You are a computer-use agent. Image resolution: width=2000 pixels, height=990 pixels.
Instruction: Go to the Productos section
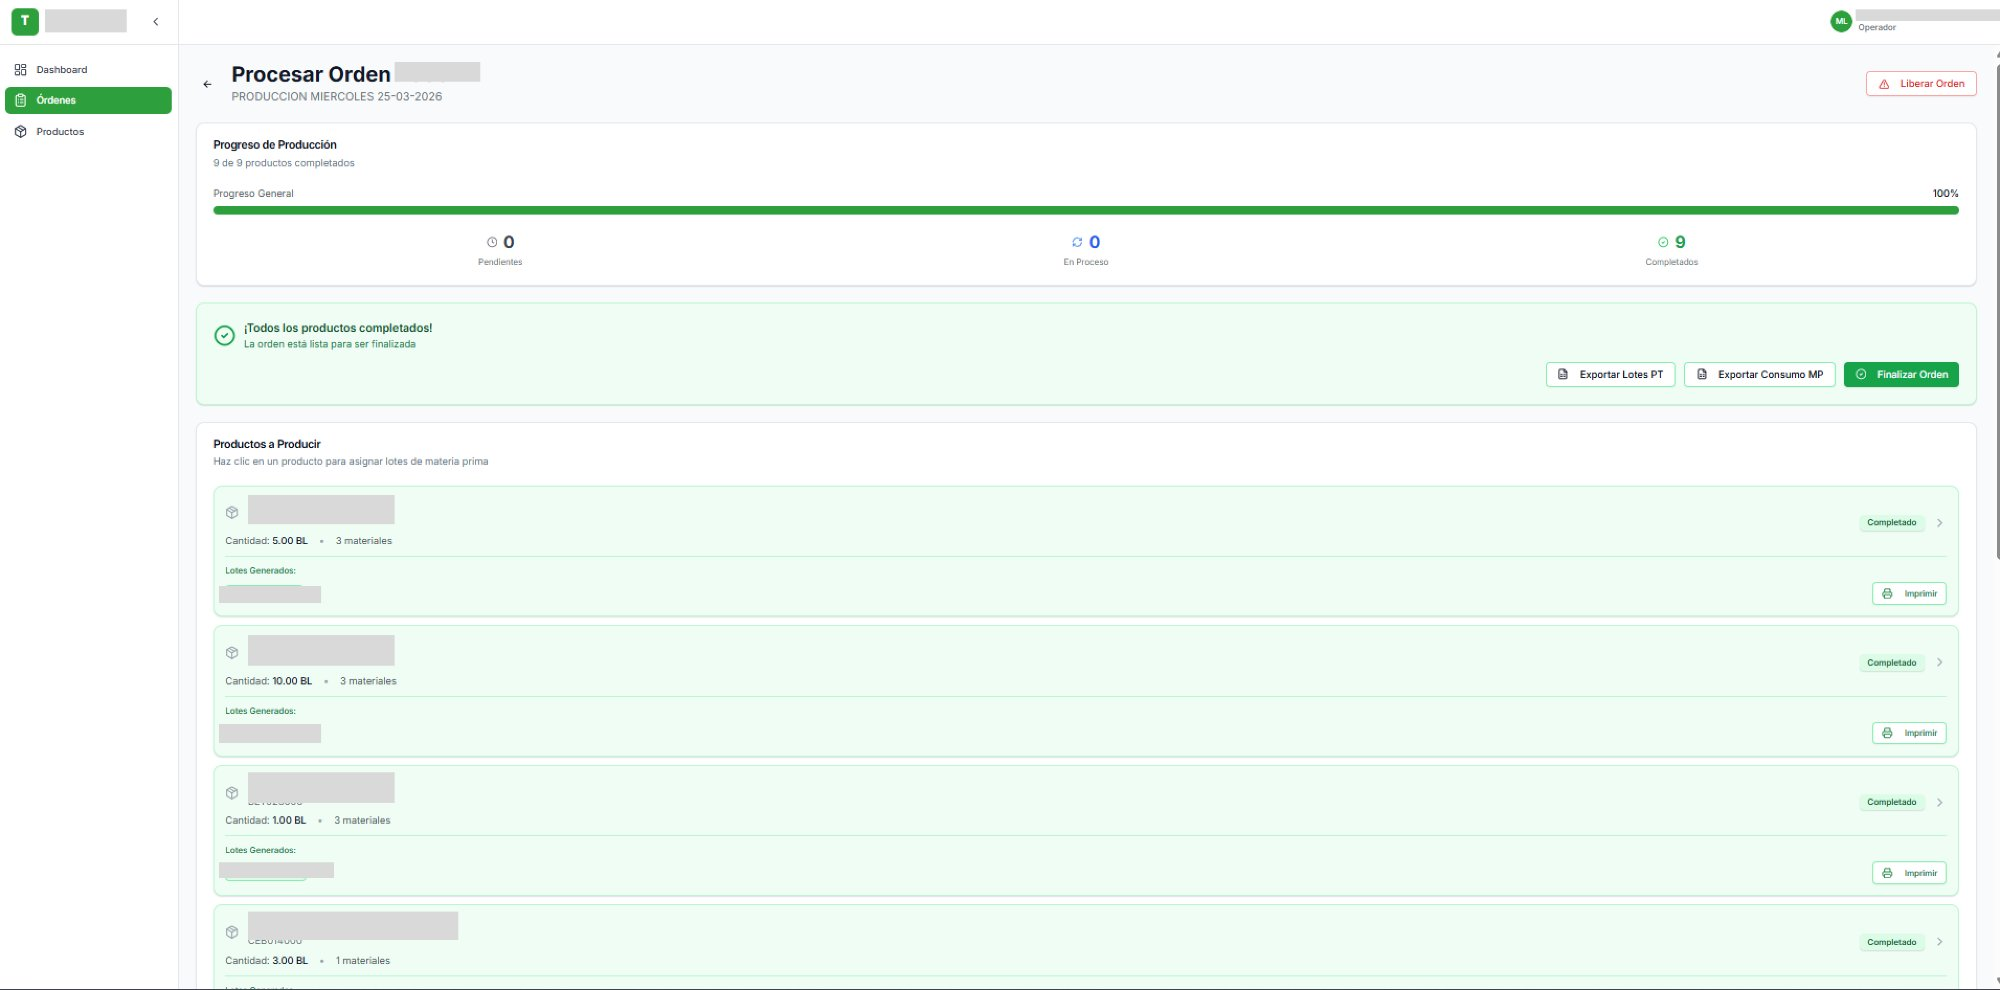coord(60,132)
